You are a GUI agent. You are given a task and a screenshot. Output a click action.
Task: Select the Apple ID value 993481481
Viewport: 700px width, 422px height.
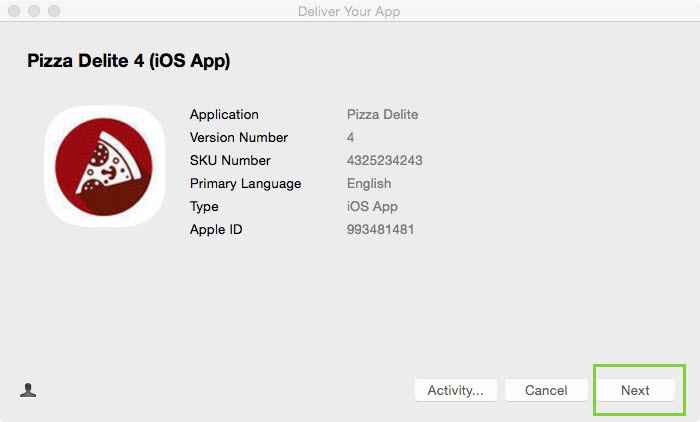380,230
